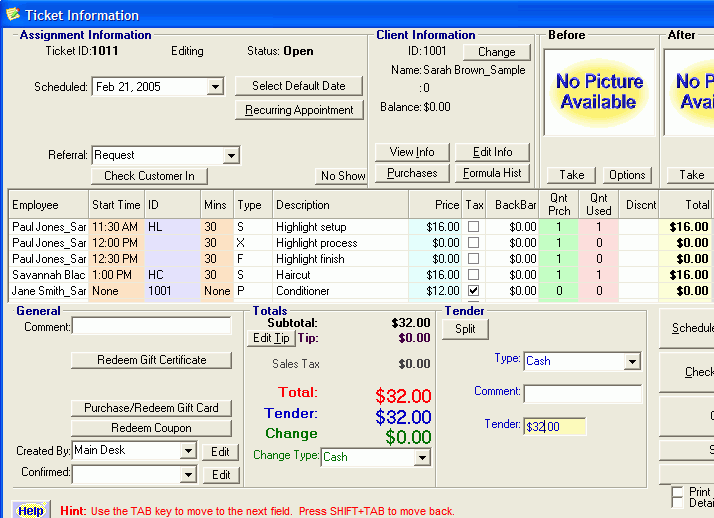Click the Tender Comment input field
Viewport: 714px width, 518px height.
point(582,394)
